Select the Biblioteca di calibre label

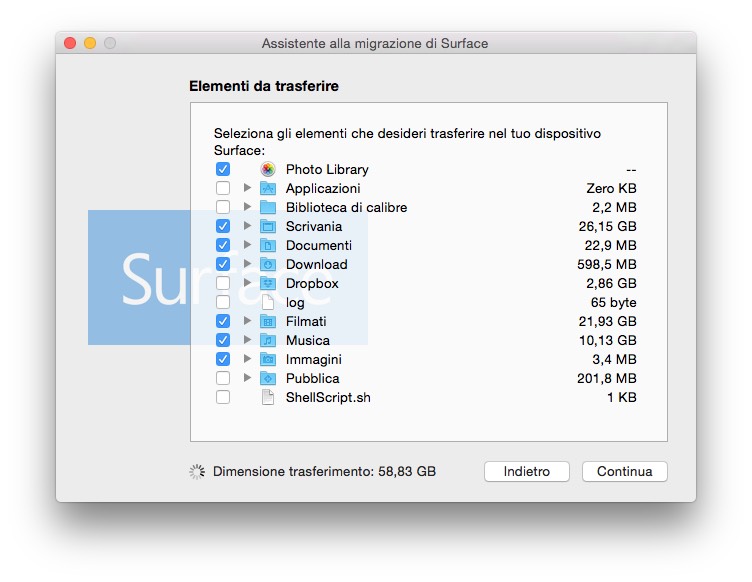coord(346,208)
